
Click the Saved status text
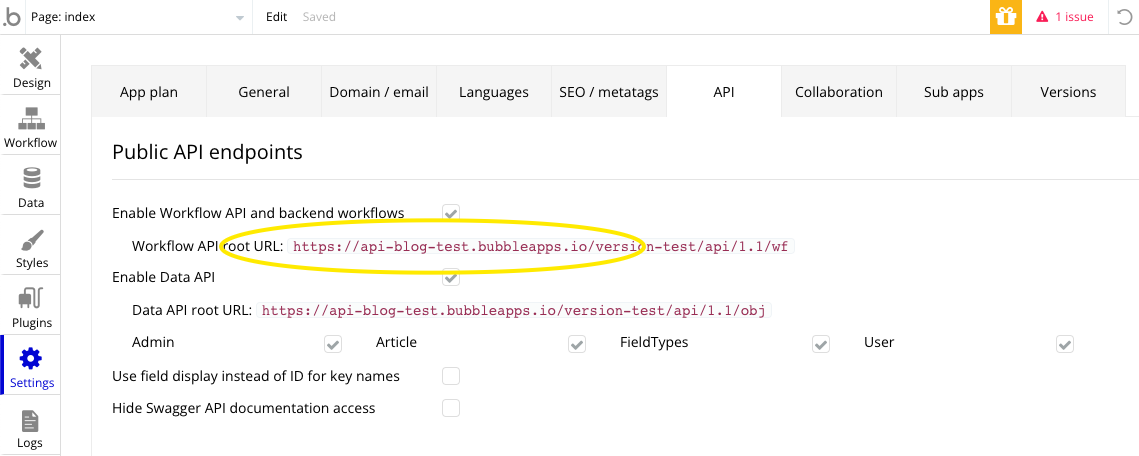pyautogui.click(x=319, y=17)
